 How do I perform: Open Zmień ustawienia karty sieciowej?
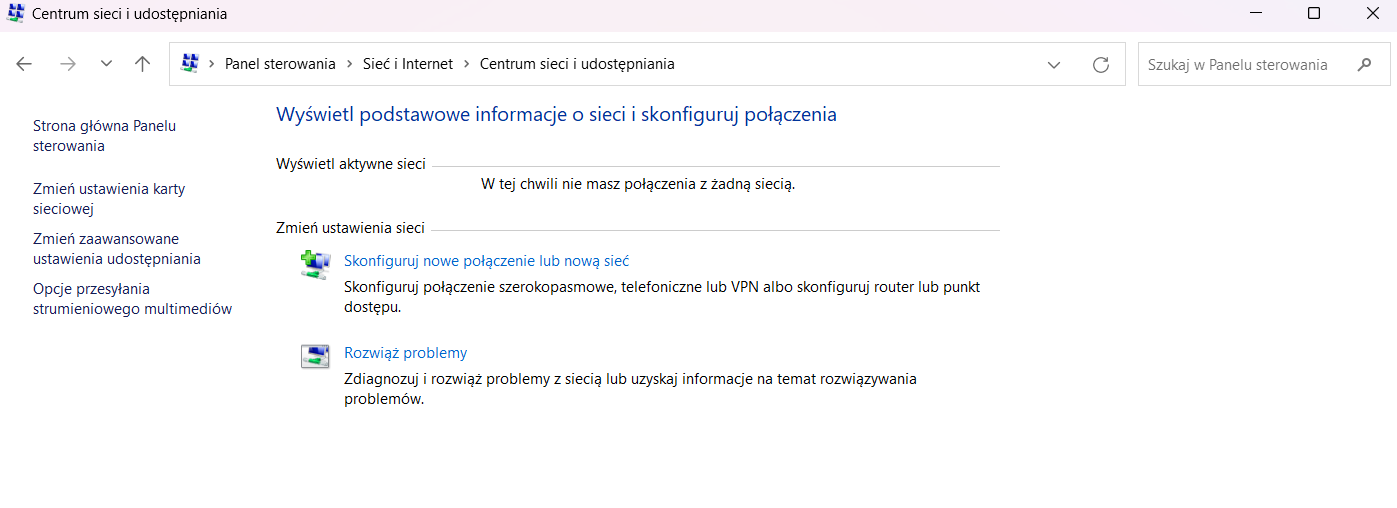point(109,199)
